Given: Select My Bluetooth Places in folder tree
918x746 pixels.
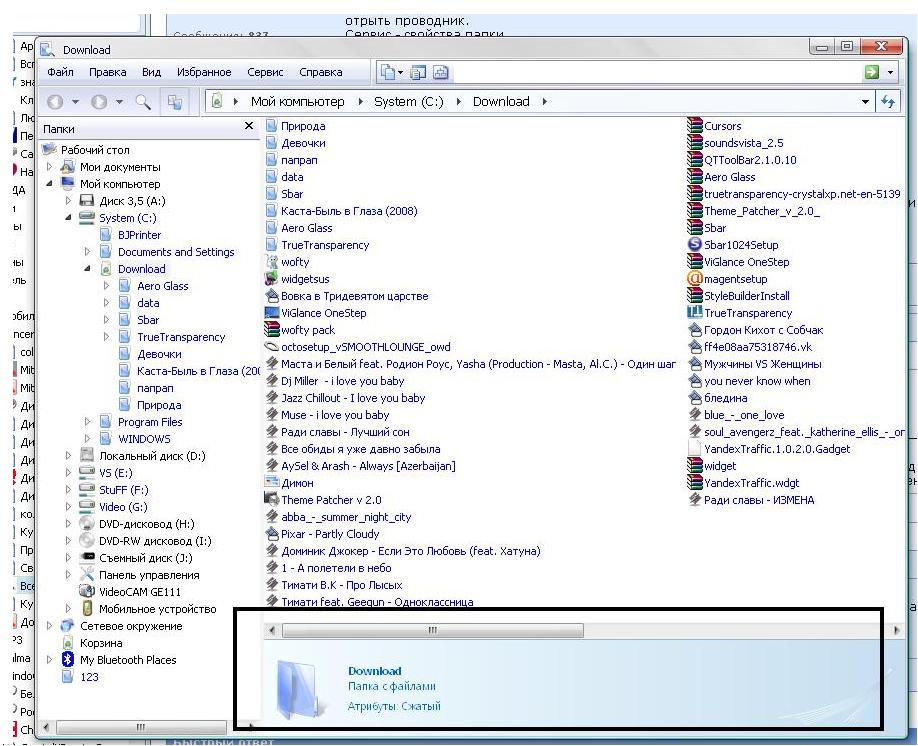Looking at the screenshot, I should [x=127, y=660].
